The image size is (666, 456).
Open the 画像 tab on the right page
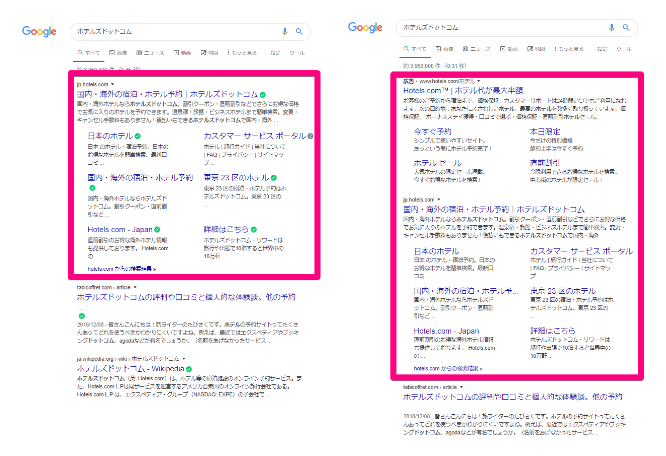click(x=445, y=49)
